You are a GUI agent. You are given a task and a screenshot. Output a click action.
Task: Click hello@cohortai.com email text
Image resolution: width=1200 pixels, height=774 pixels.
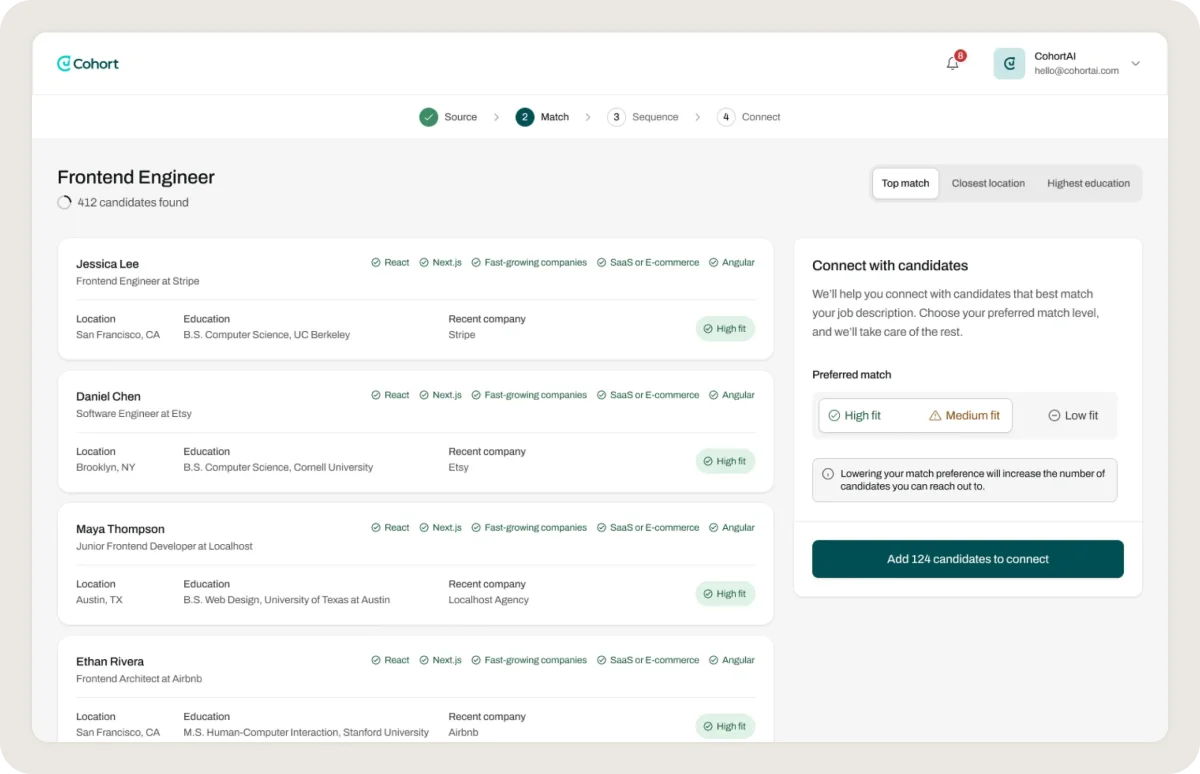click(x=1076, y=71)
